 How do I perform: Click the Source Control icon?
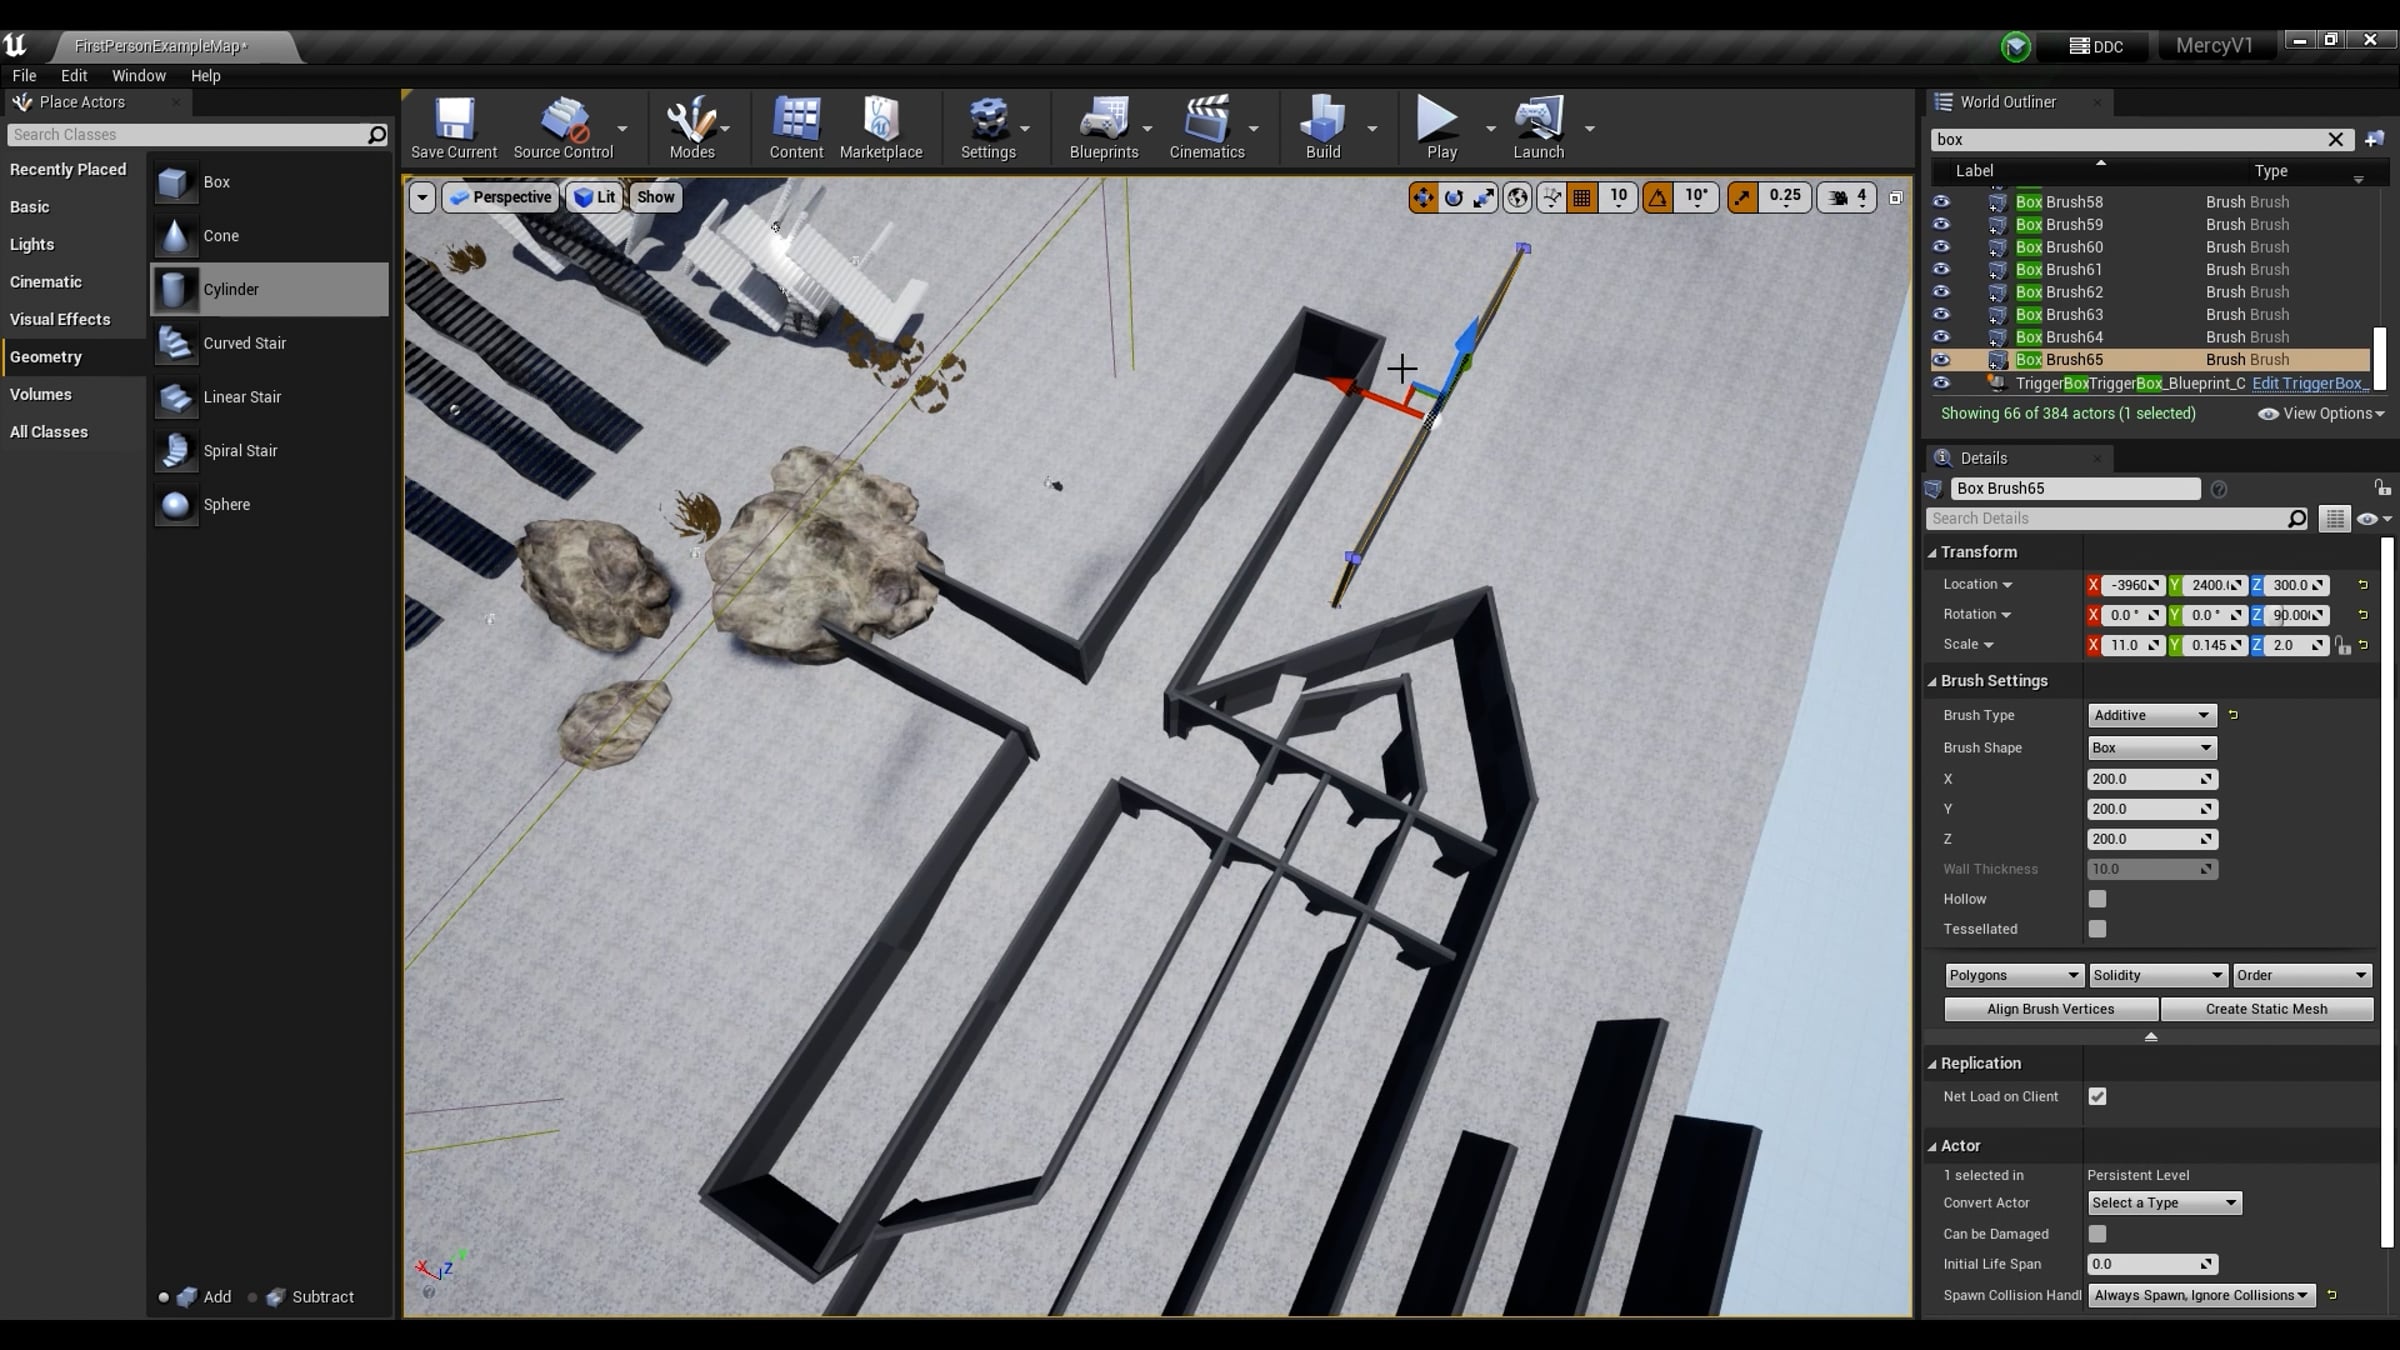(563, 118)
